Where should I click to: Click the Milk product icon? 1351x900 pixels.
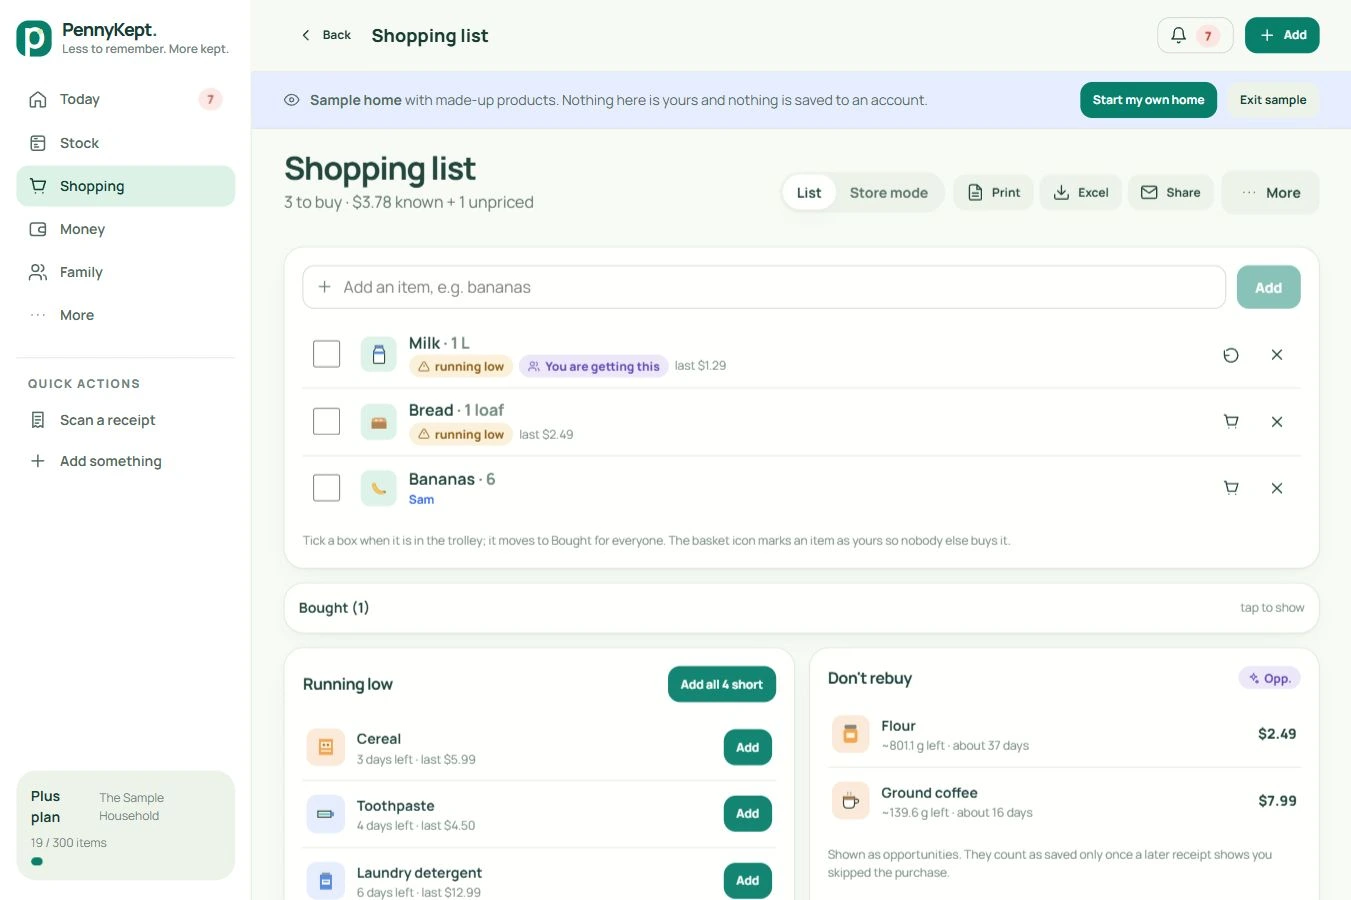click(378, 354)
